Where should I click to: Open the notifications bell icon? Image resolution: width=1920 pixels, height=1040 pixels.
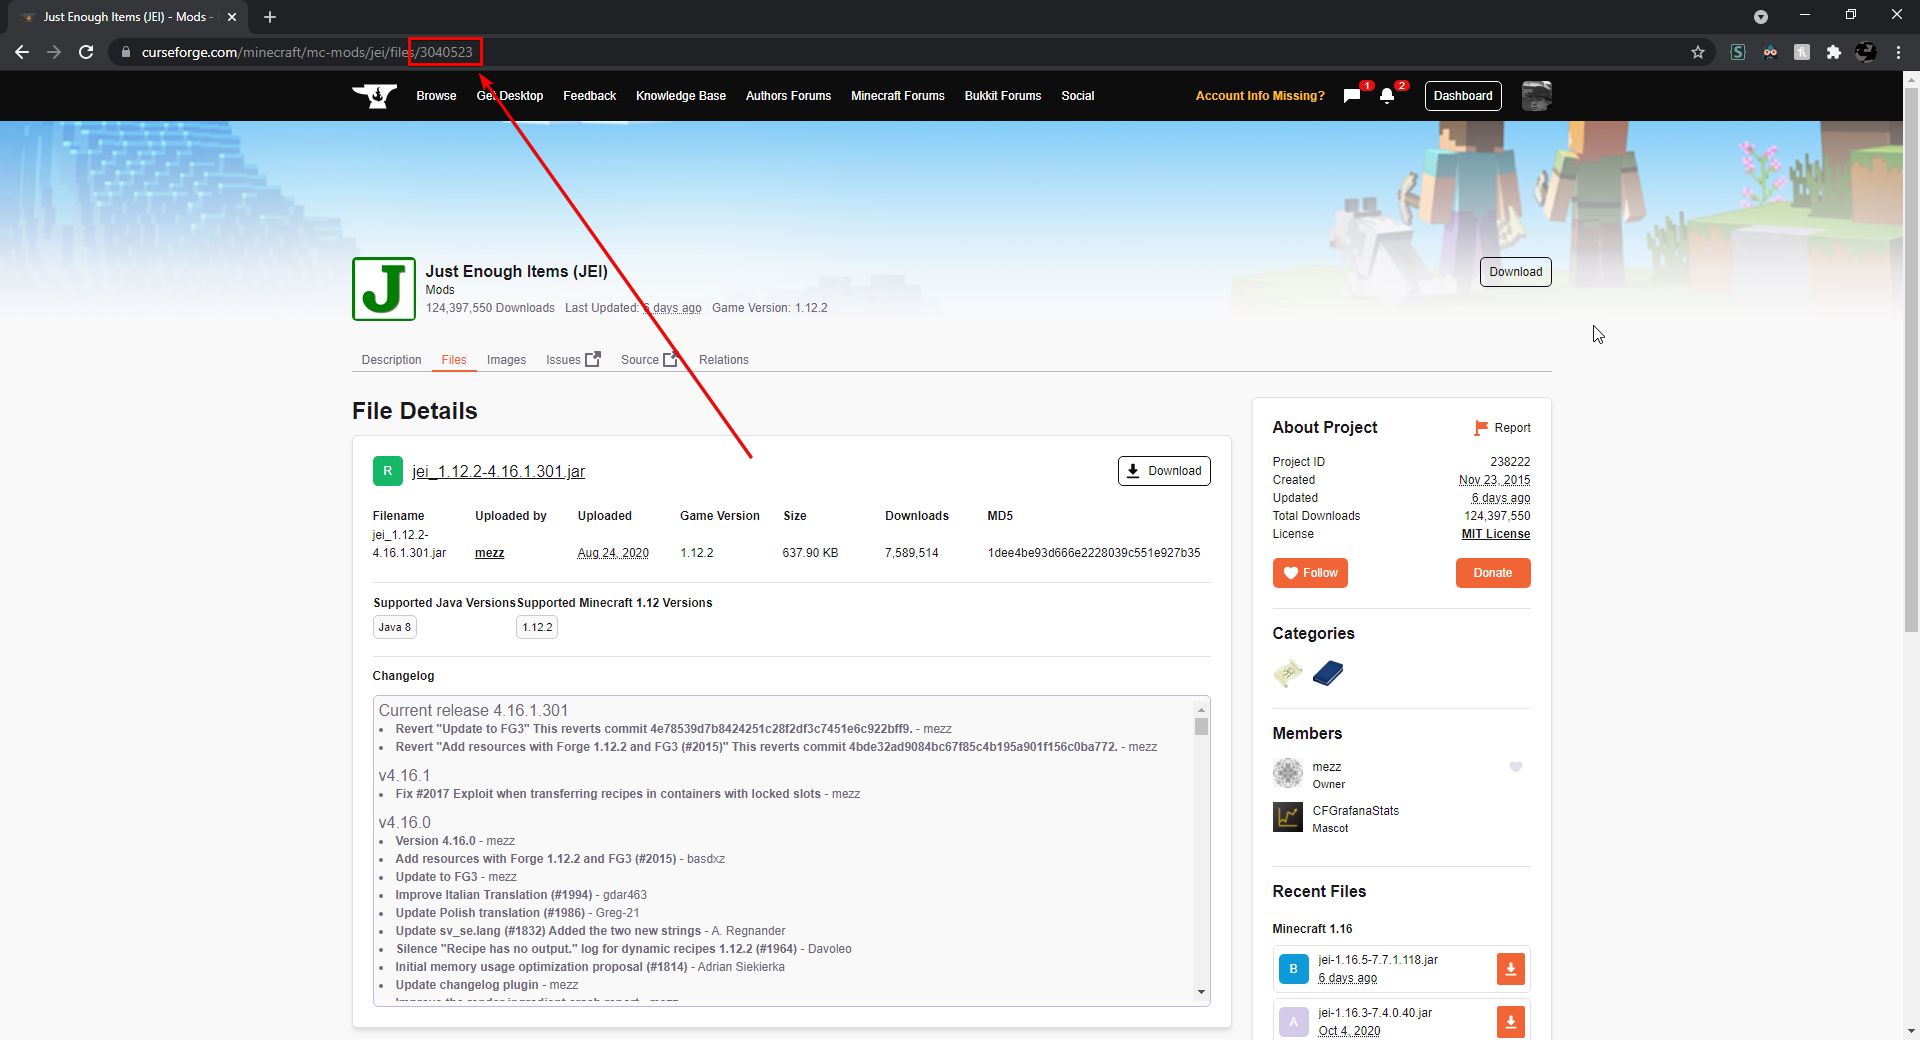(1387, 96)
